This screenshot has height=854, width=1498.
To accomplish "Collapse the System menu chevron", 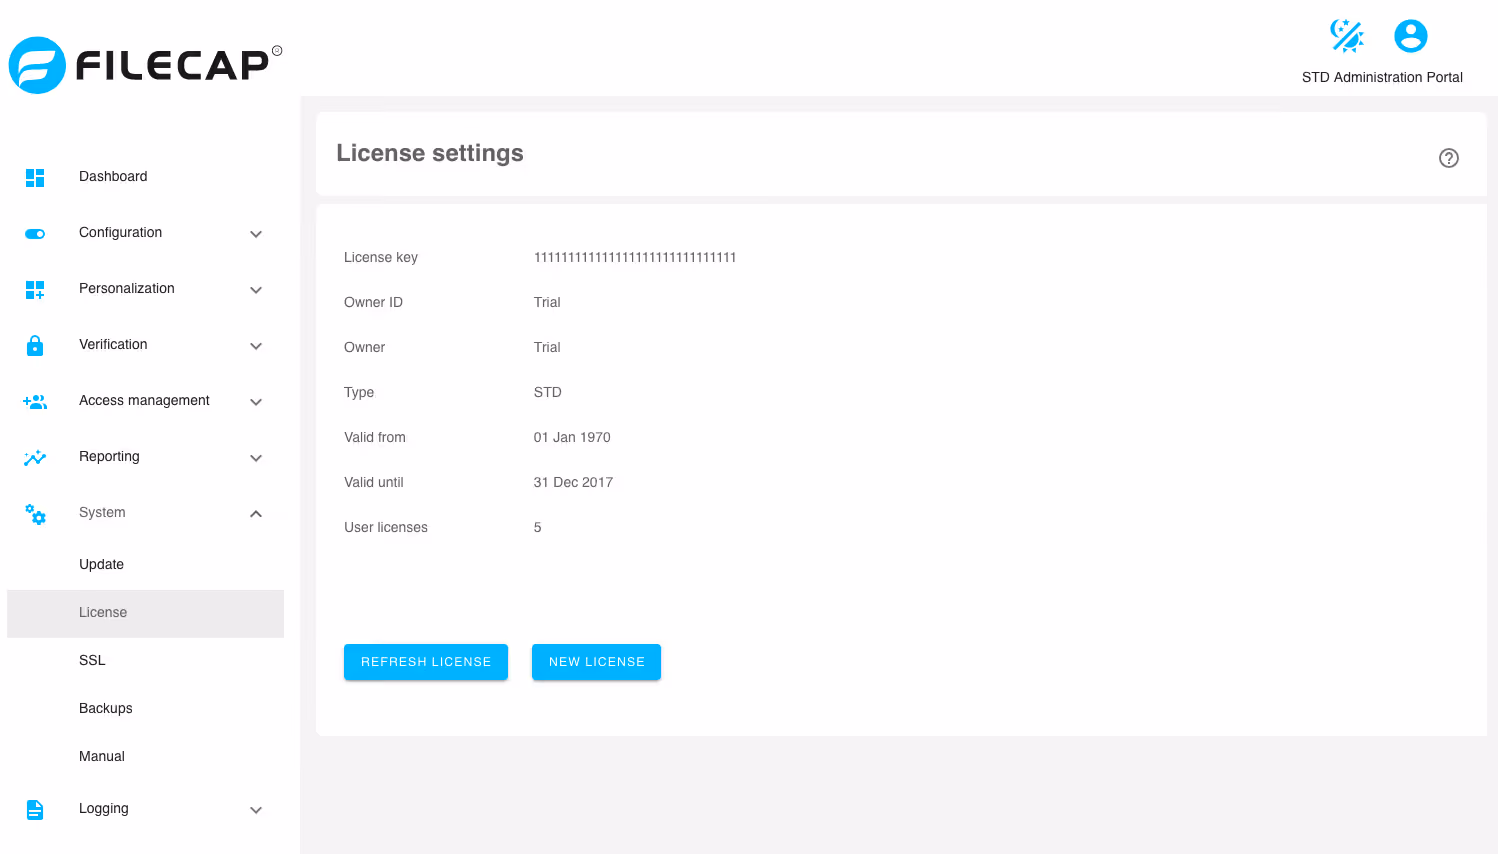I will pos(256,514).
